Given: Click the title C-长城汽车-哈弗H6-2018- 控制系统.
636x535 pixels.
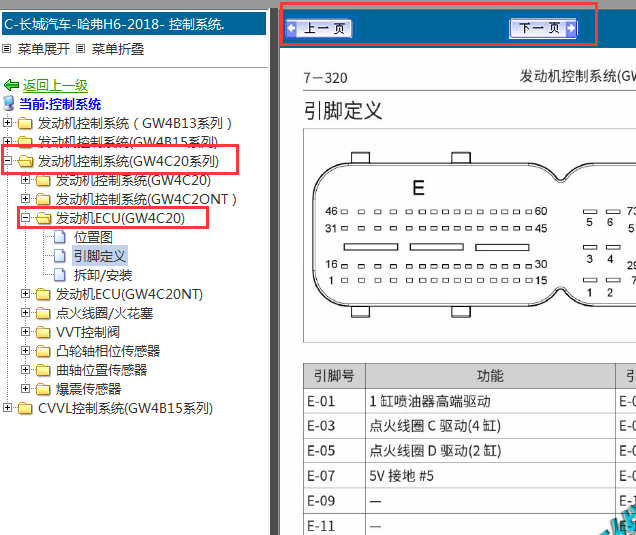Looking at the screenshot, I should coord(114,24).
